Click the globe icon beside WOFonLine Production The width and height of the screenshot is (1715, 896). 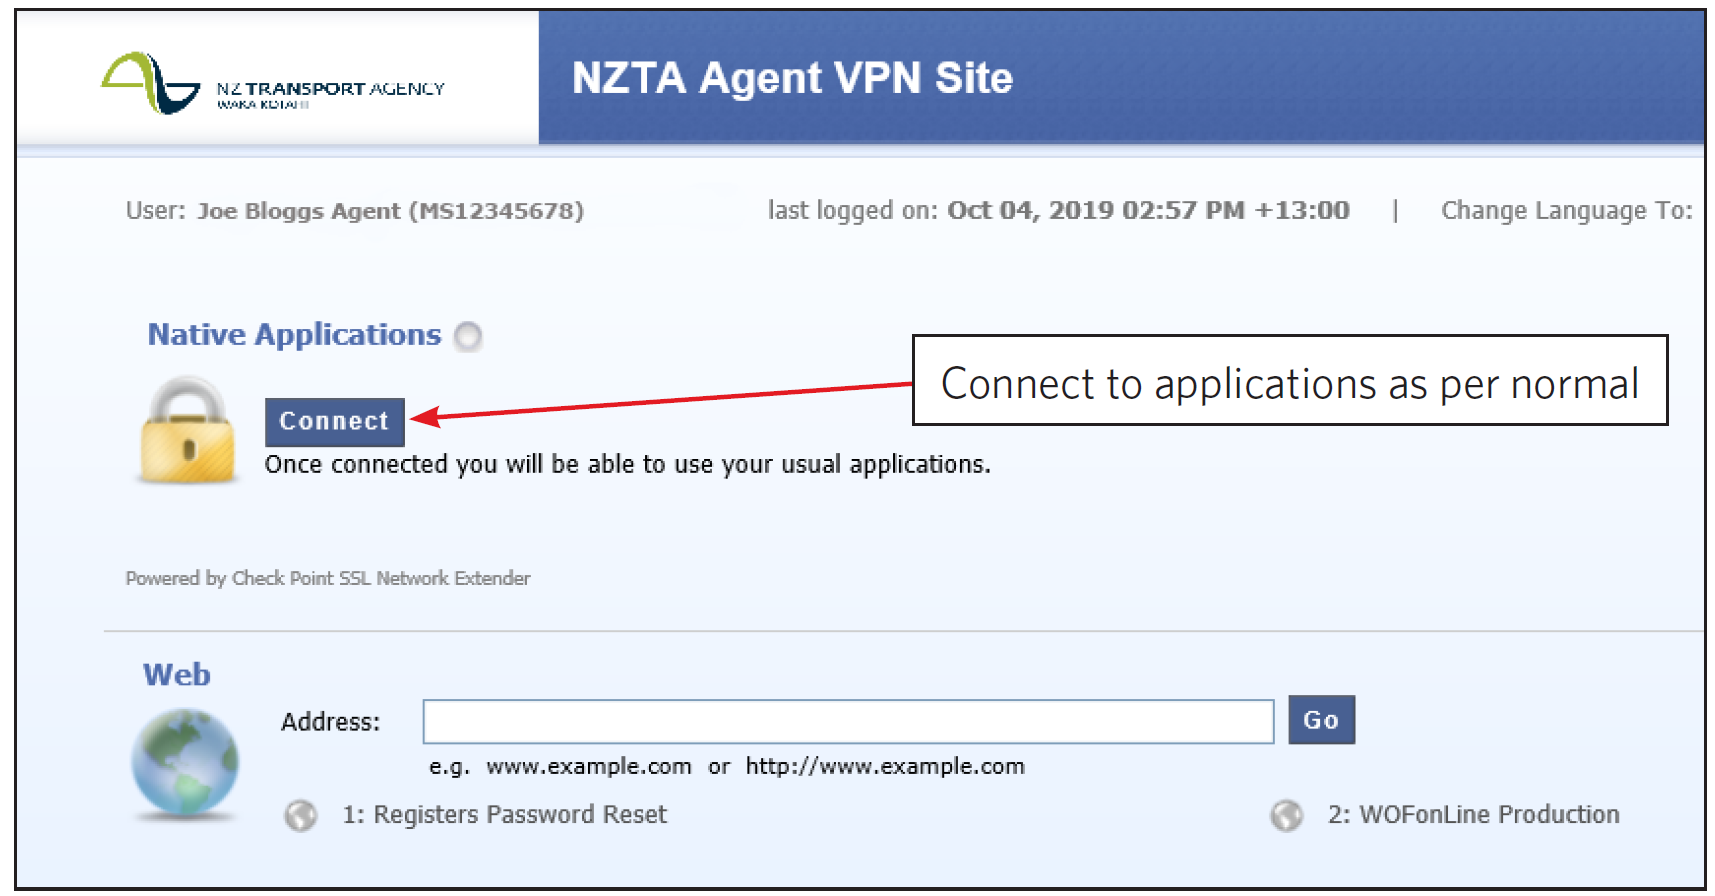coord(1287,816)
